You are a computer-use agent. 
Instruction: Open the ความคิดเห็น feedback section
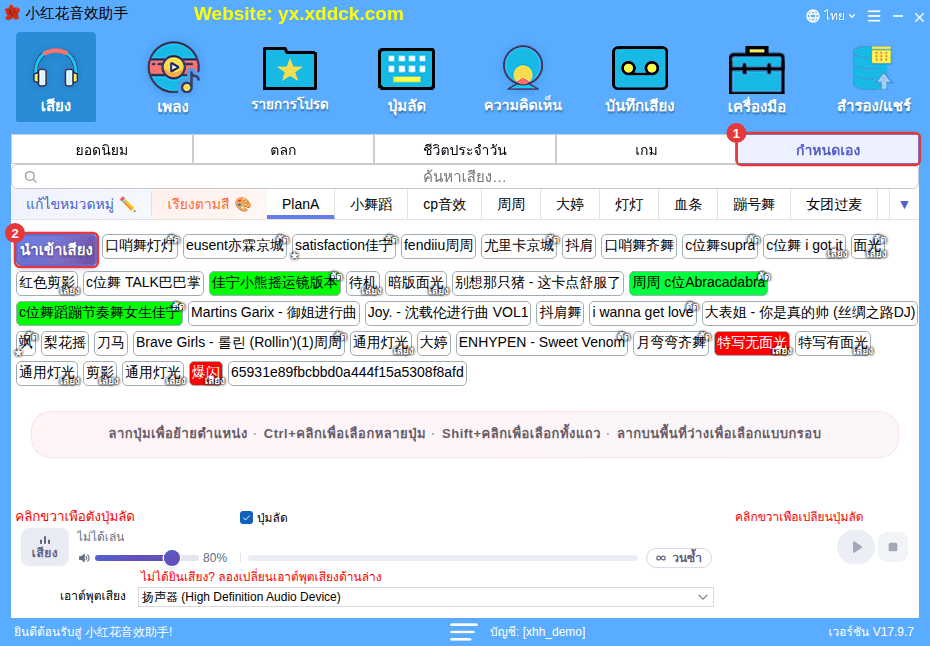pos(523,77)
